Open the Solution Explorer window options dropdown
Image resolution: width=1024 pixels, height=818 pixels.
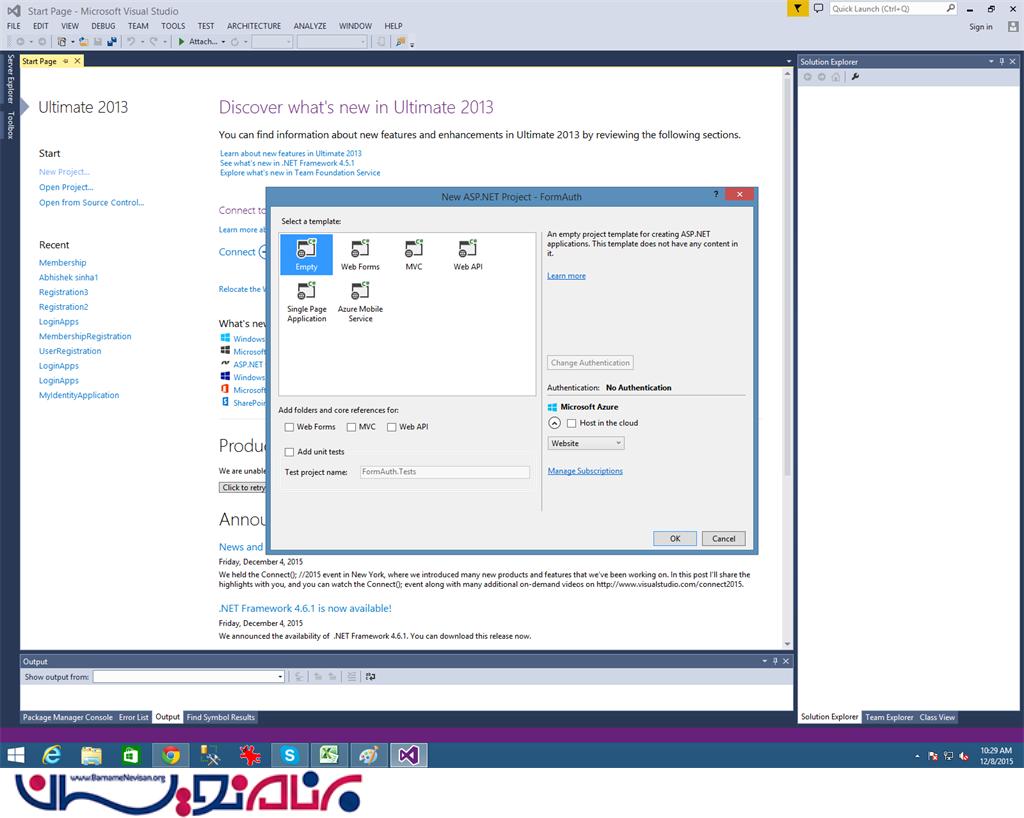[991, 61]
